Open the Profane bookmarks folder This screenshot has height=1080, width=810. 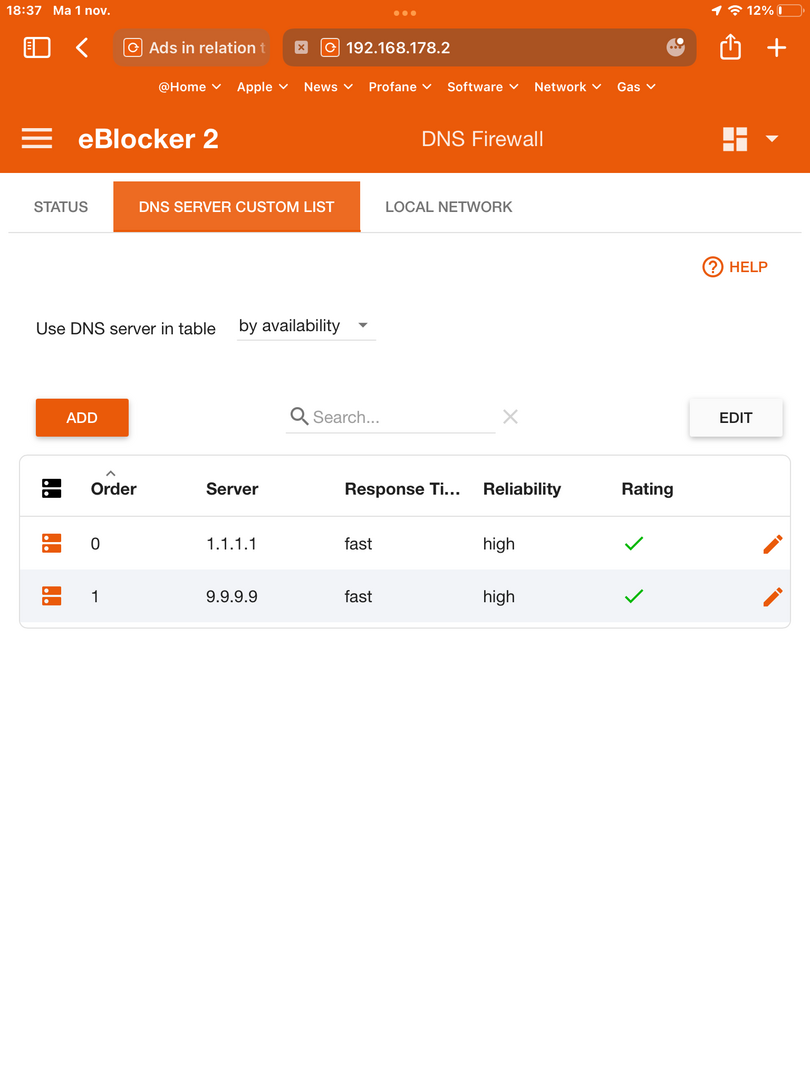click(399, 87)
